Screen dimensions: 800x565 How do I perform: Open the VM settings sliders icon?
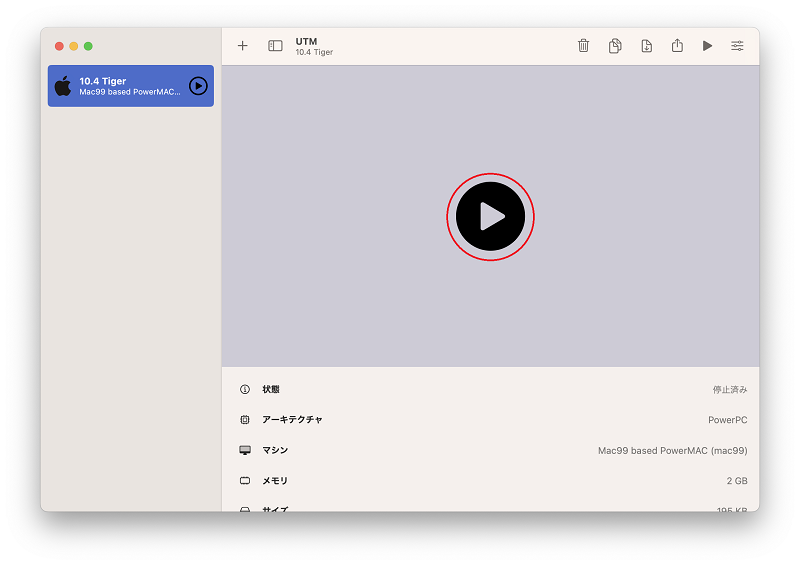point(737,46)
